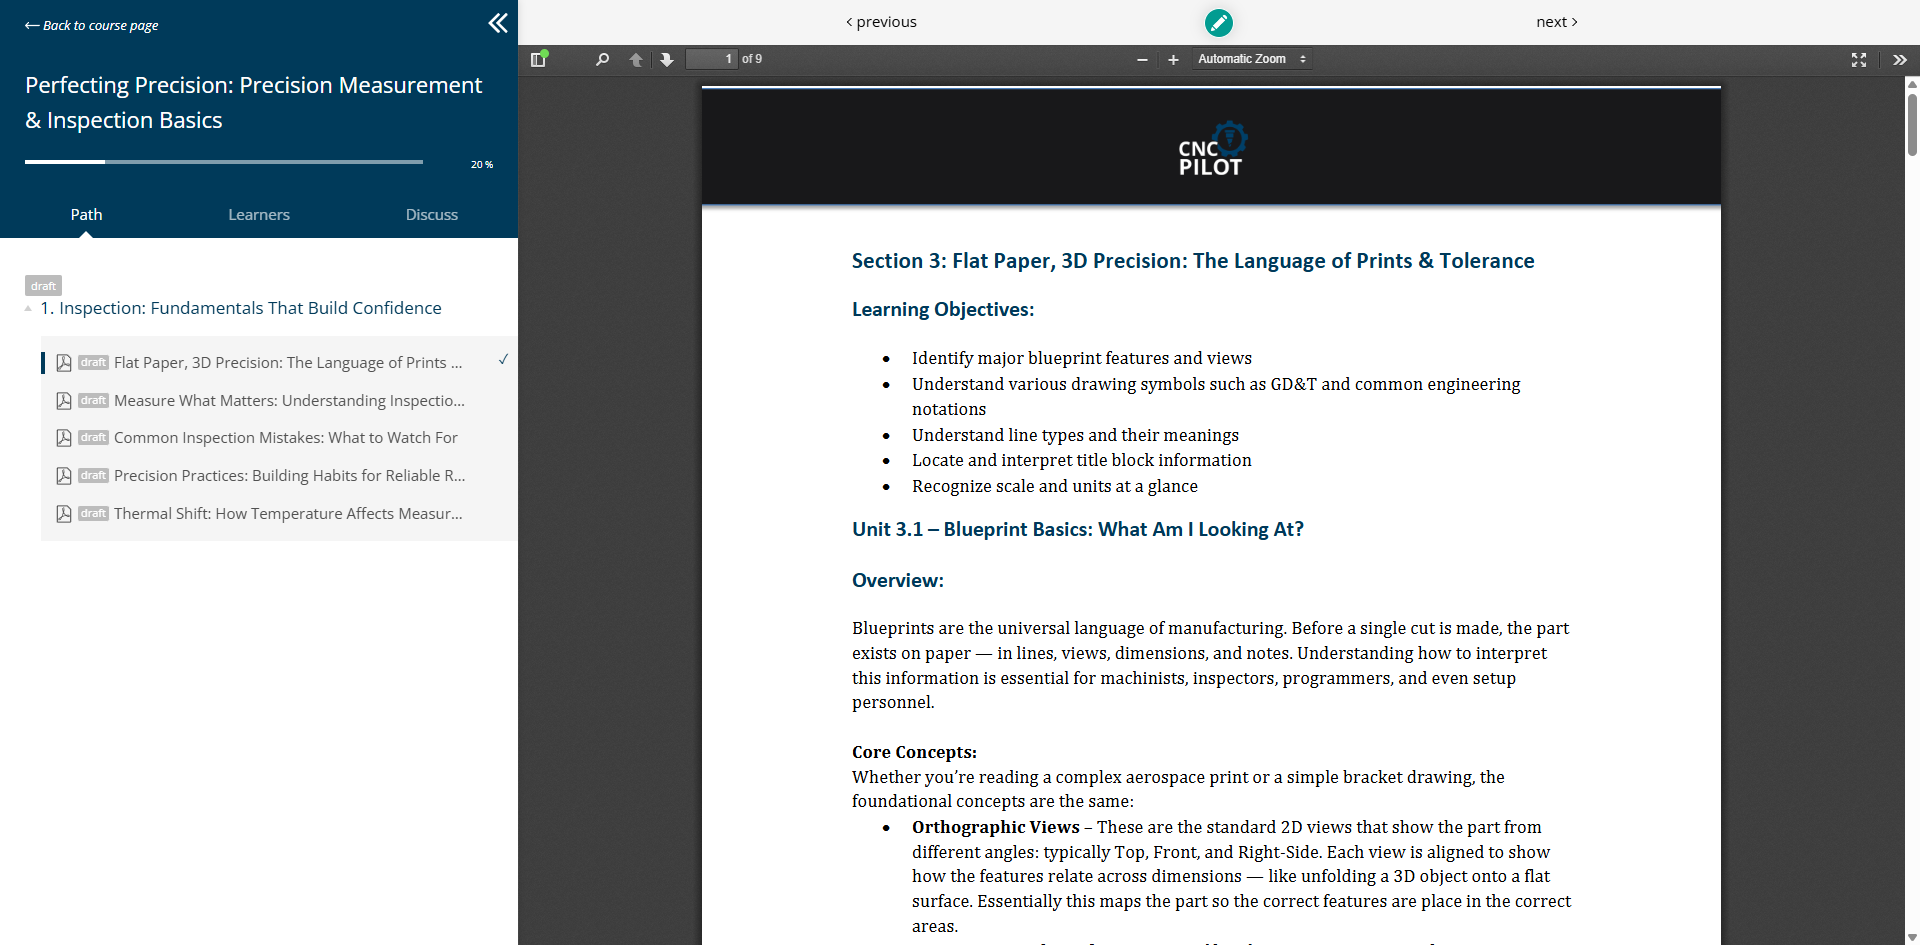Open the Automatic Zoom dropdown

pos(1251,60)
